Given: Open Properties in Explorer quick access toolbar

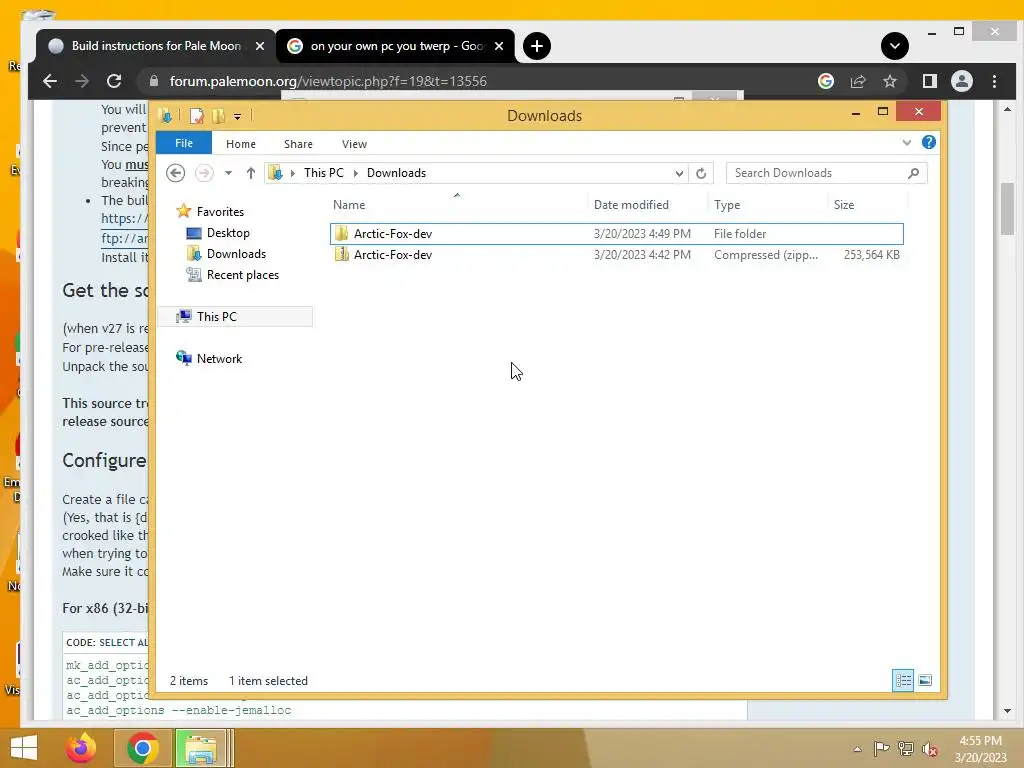Looking at the screenshot, I should (x=196, y=116).
